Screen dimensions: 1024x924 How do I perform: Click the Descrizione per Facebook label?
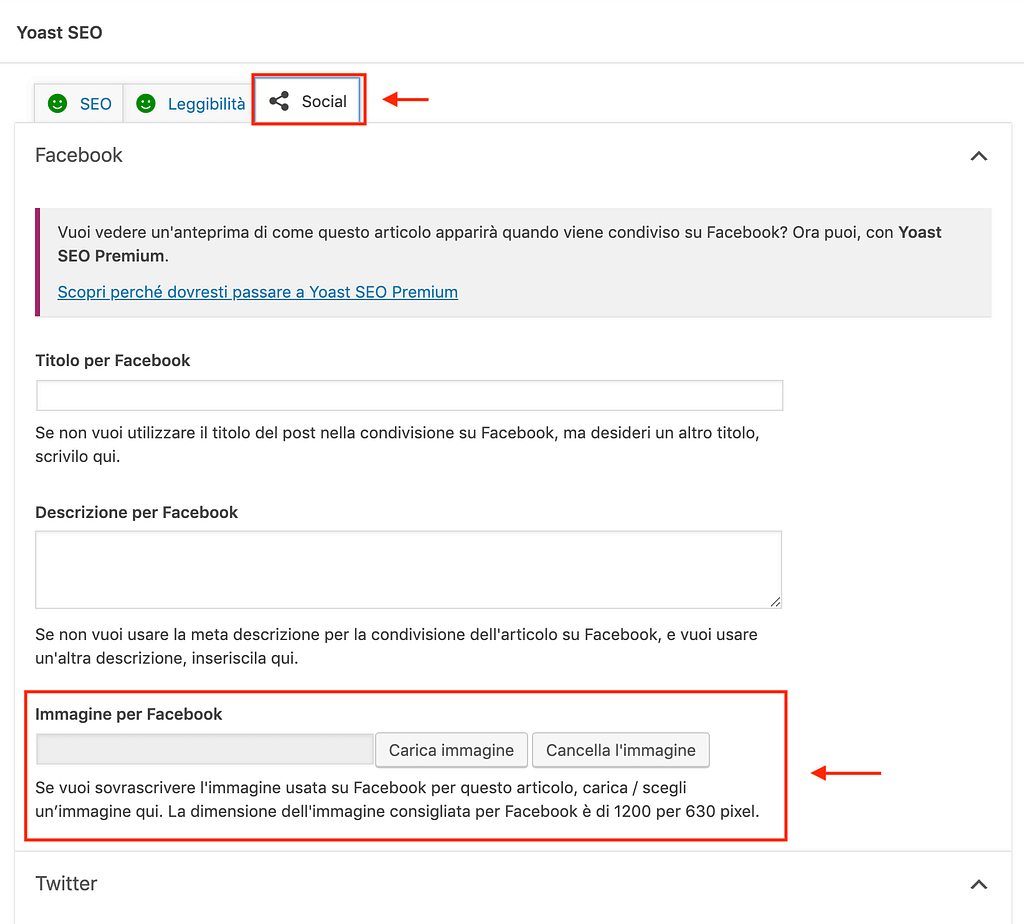tap(136, 513)
